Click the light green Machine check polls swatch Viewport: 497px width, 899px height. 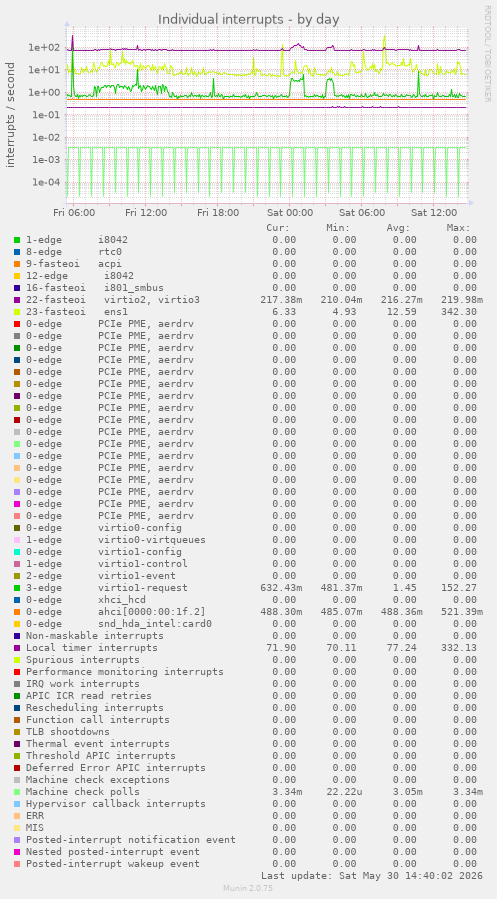point(17,792)
